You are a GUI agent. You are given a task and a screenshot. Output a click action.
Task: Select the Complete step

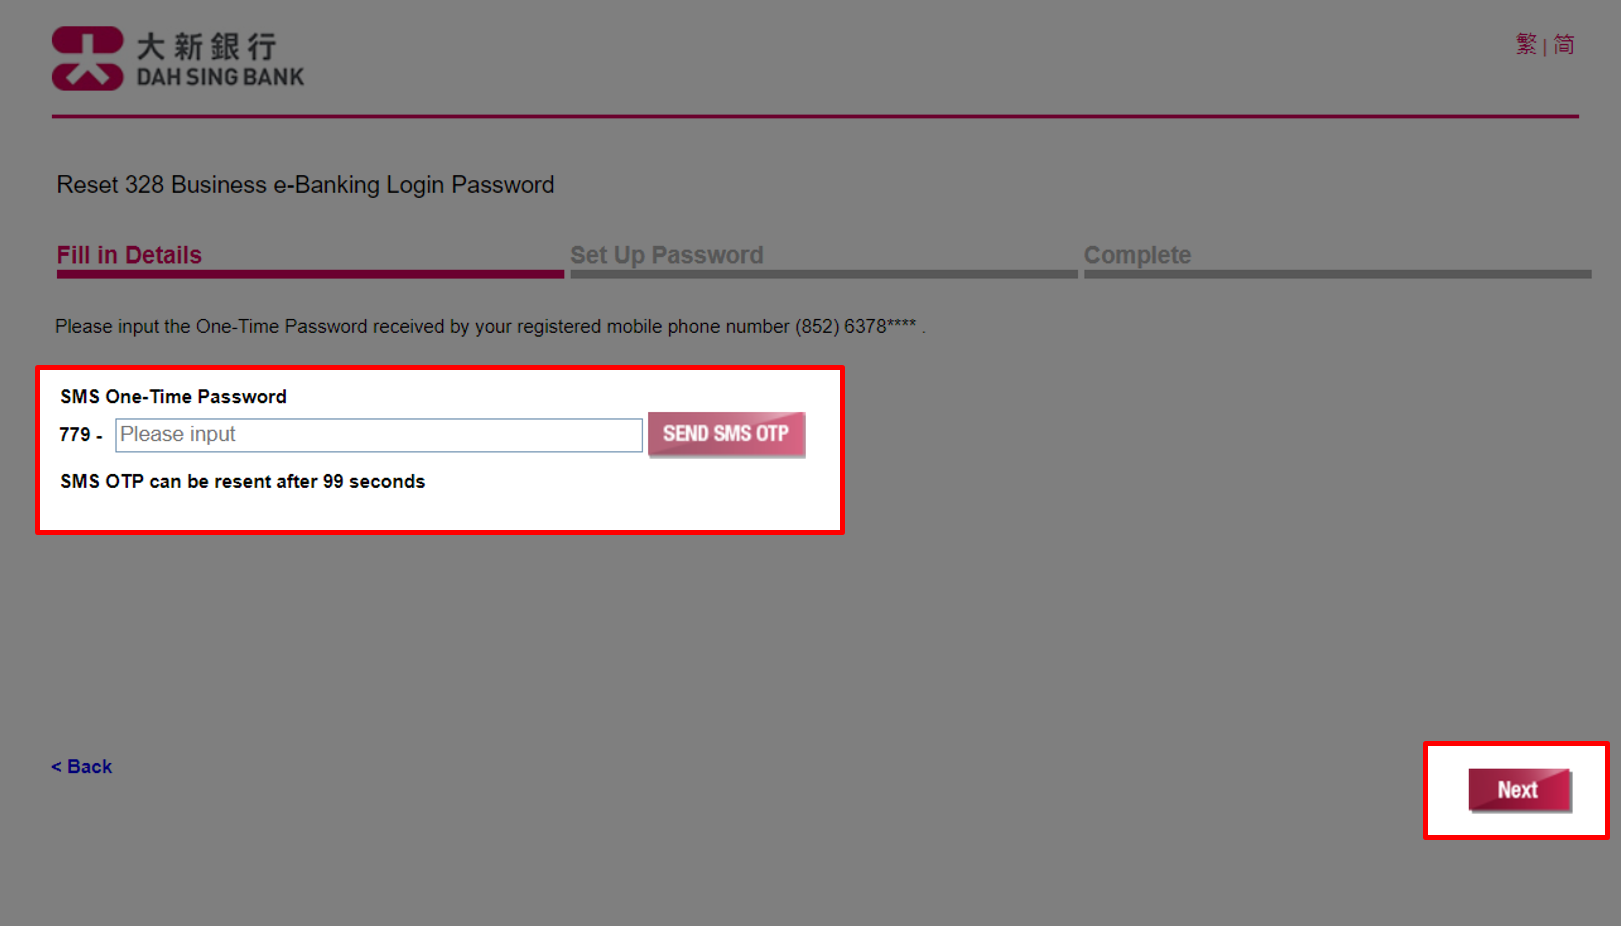tap(1137, 255)
